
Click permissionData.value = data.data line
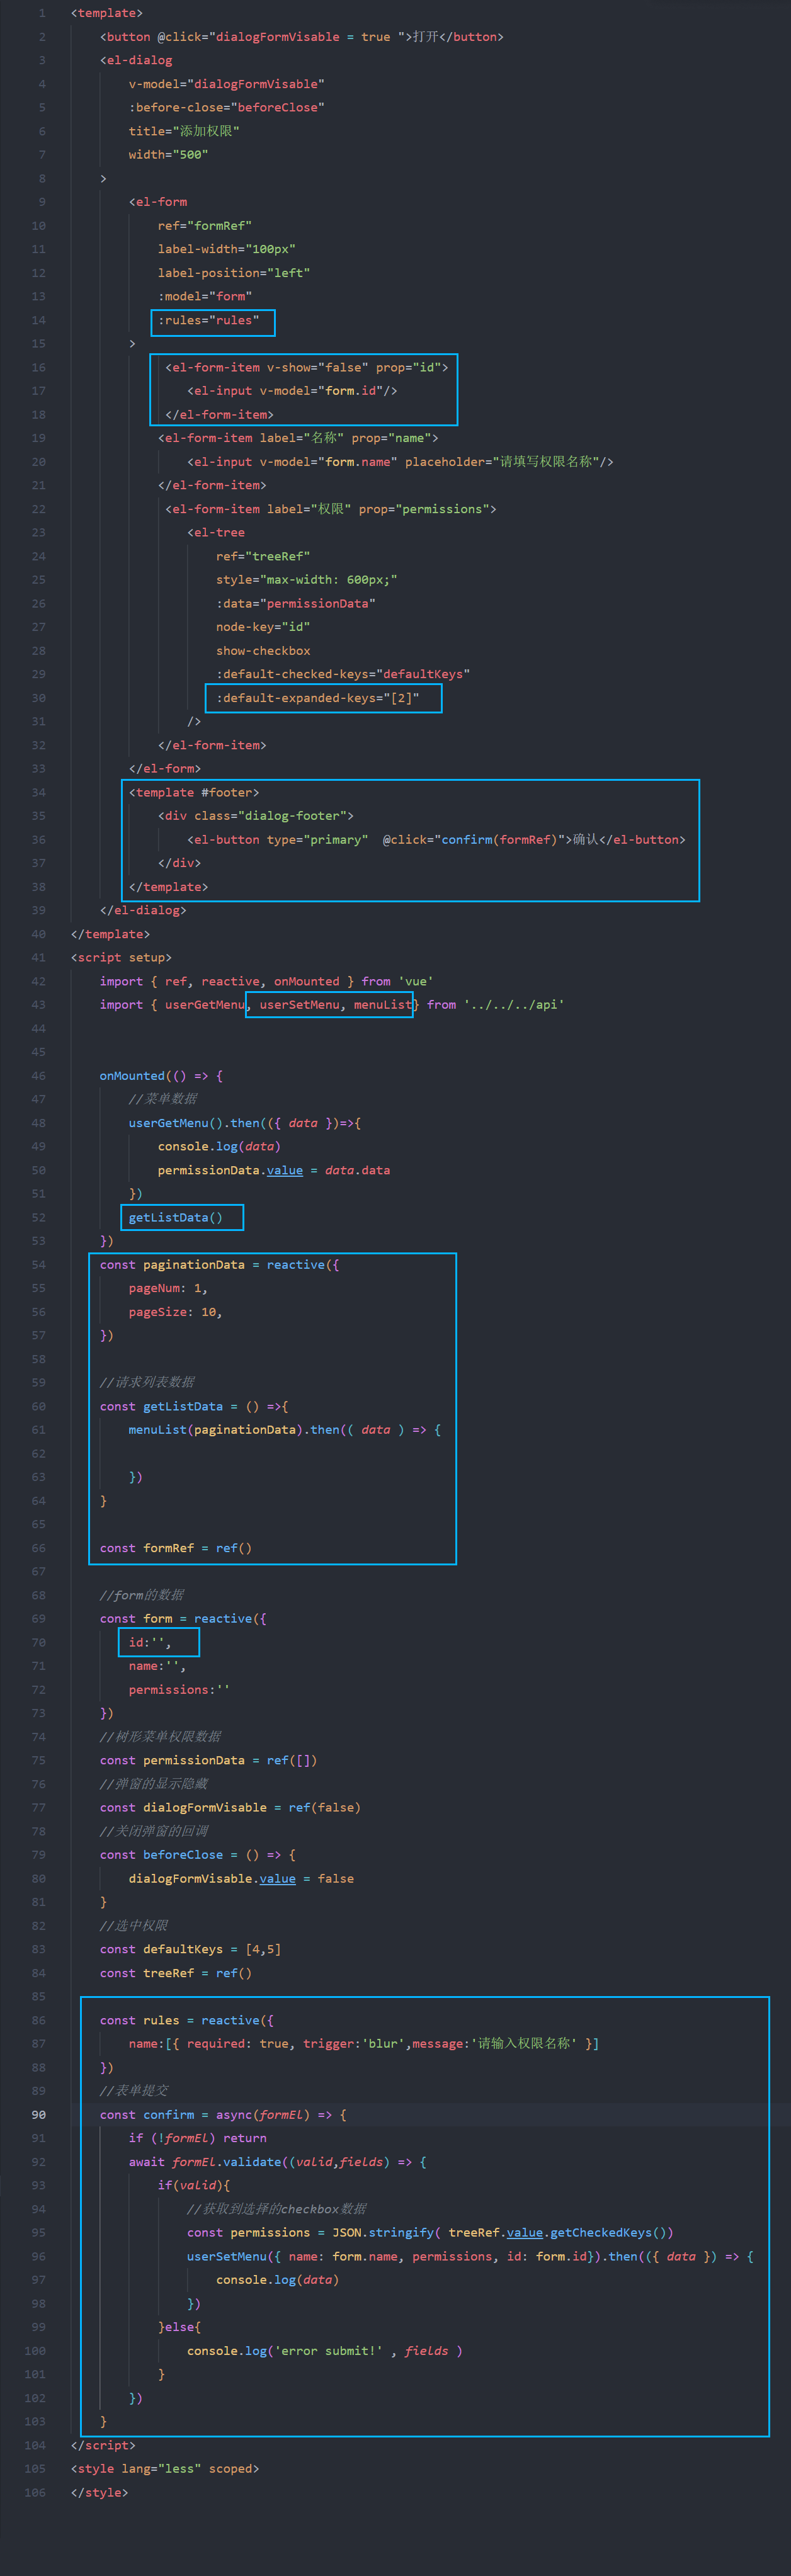click(x=274, y=1170)
